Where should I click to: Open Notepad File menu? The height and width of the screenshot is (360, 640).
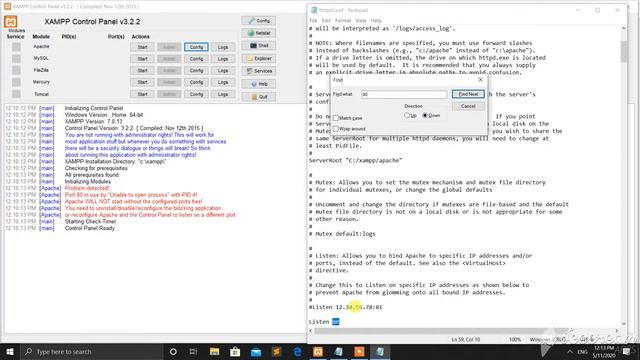[x=313, y=20]
